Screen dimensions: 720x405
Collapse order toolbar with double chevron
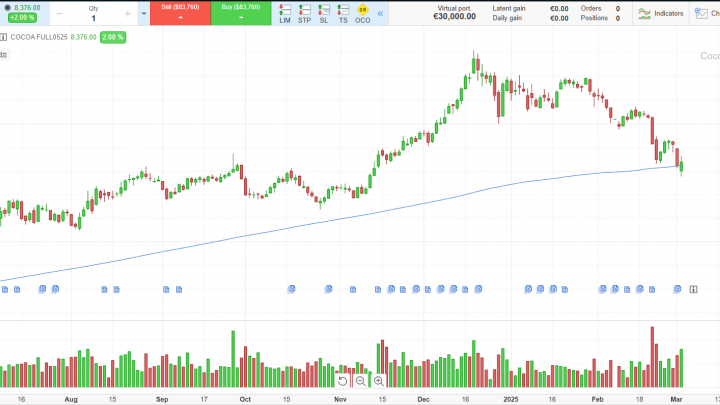381,14
